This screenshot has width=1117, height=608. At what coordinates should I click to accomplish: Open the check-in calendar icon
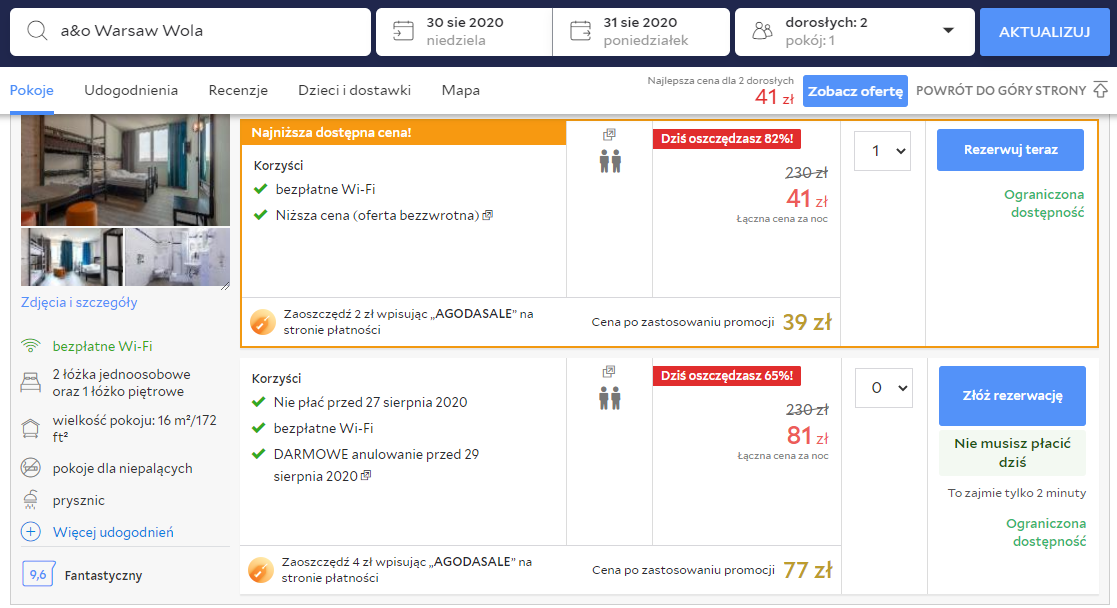403,31
